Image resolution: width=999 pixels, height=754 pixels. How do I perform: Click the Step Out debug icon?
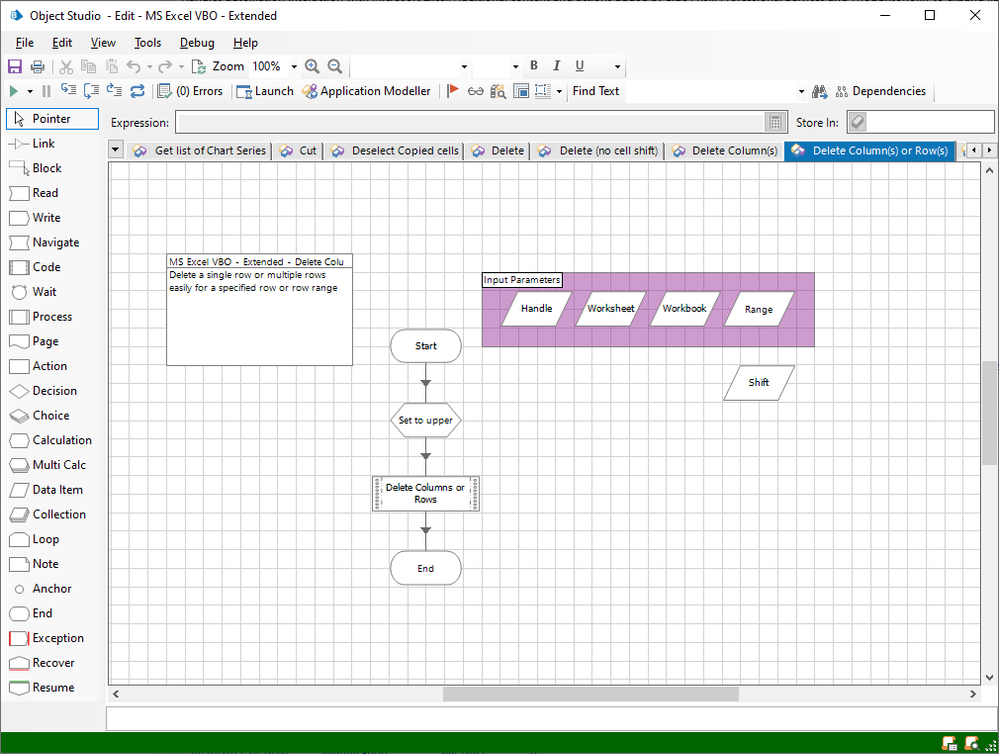point(114,91)
